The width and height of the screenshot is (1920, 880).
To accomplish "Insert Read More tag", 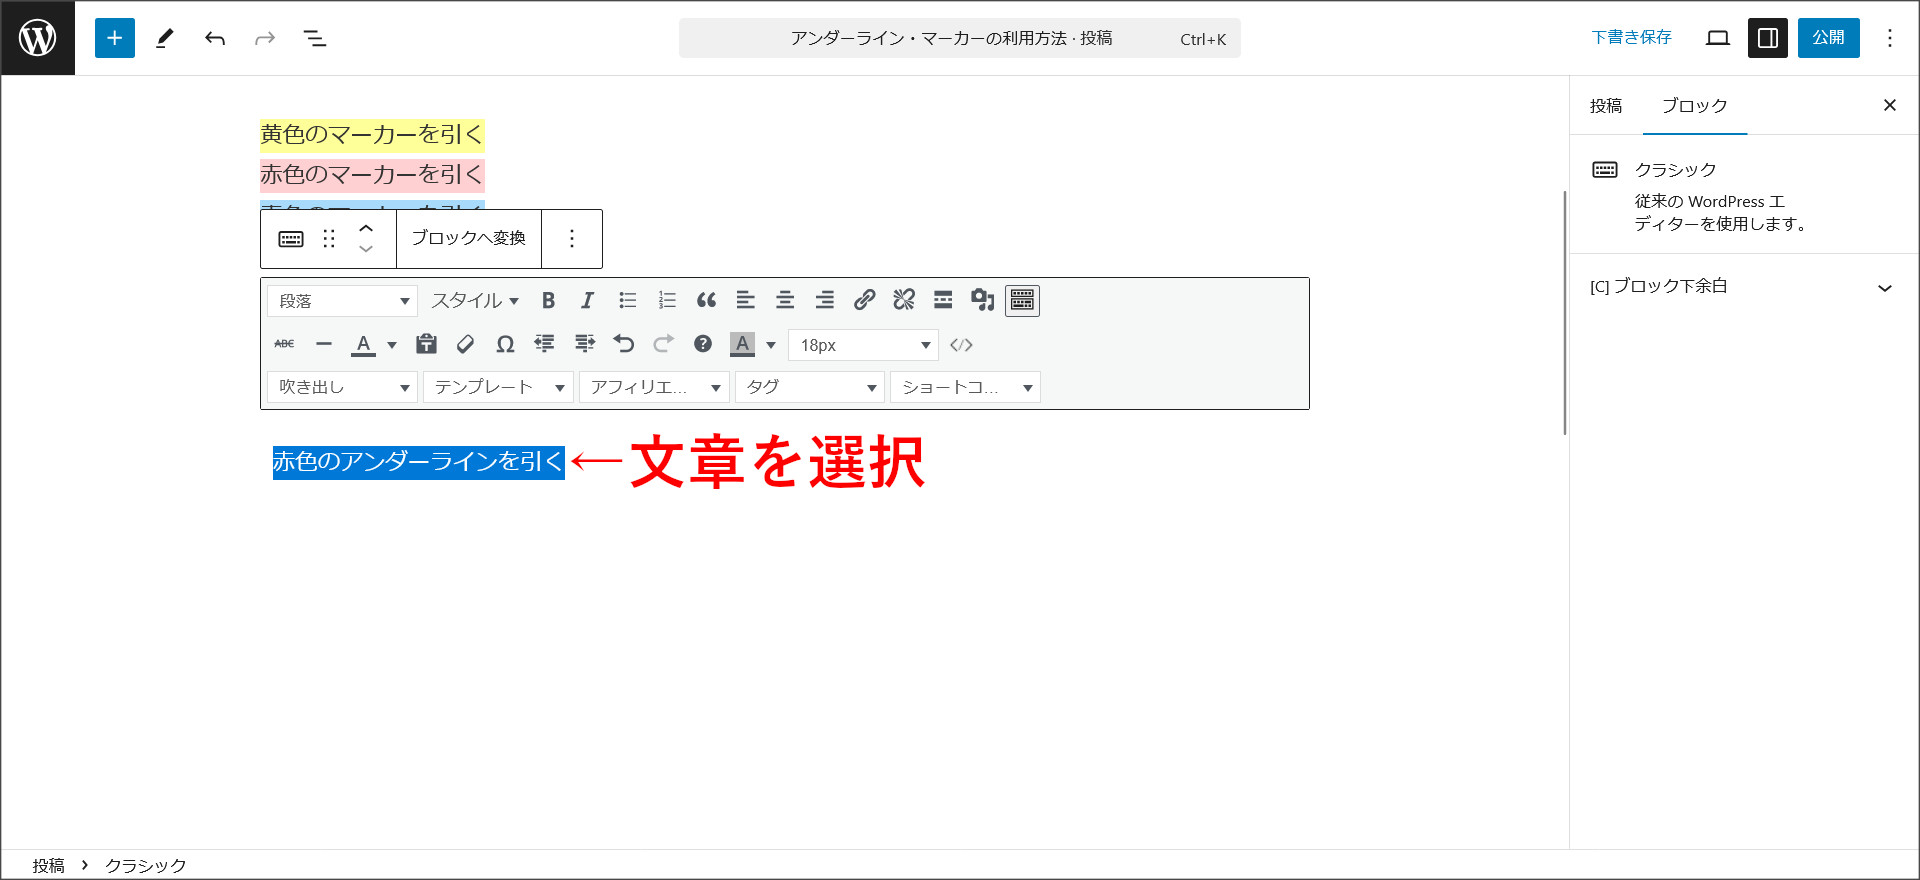I will tap(943, 300).
